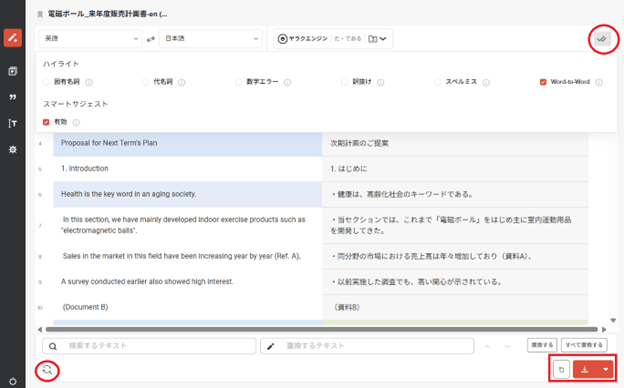
Task: Click the info icon next to 数字エラー
Action: tap(287, 82)
